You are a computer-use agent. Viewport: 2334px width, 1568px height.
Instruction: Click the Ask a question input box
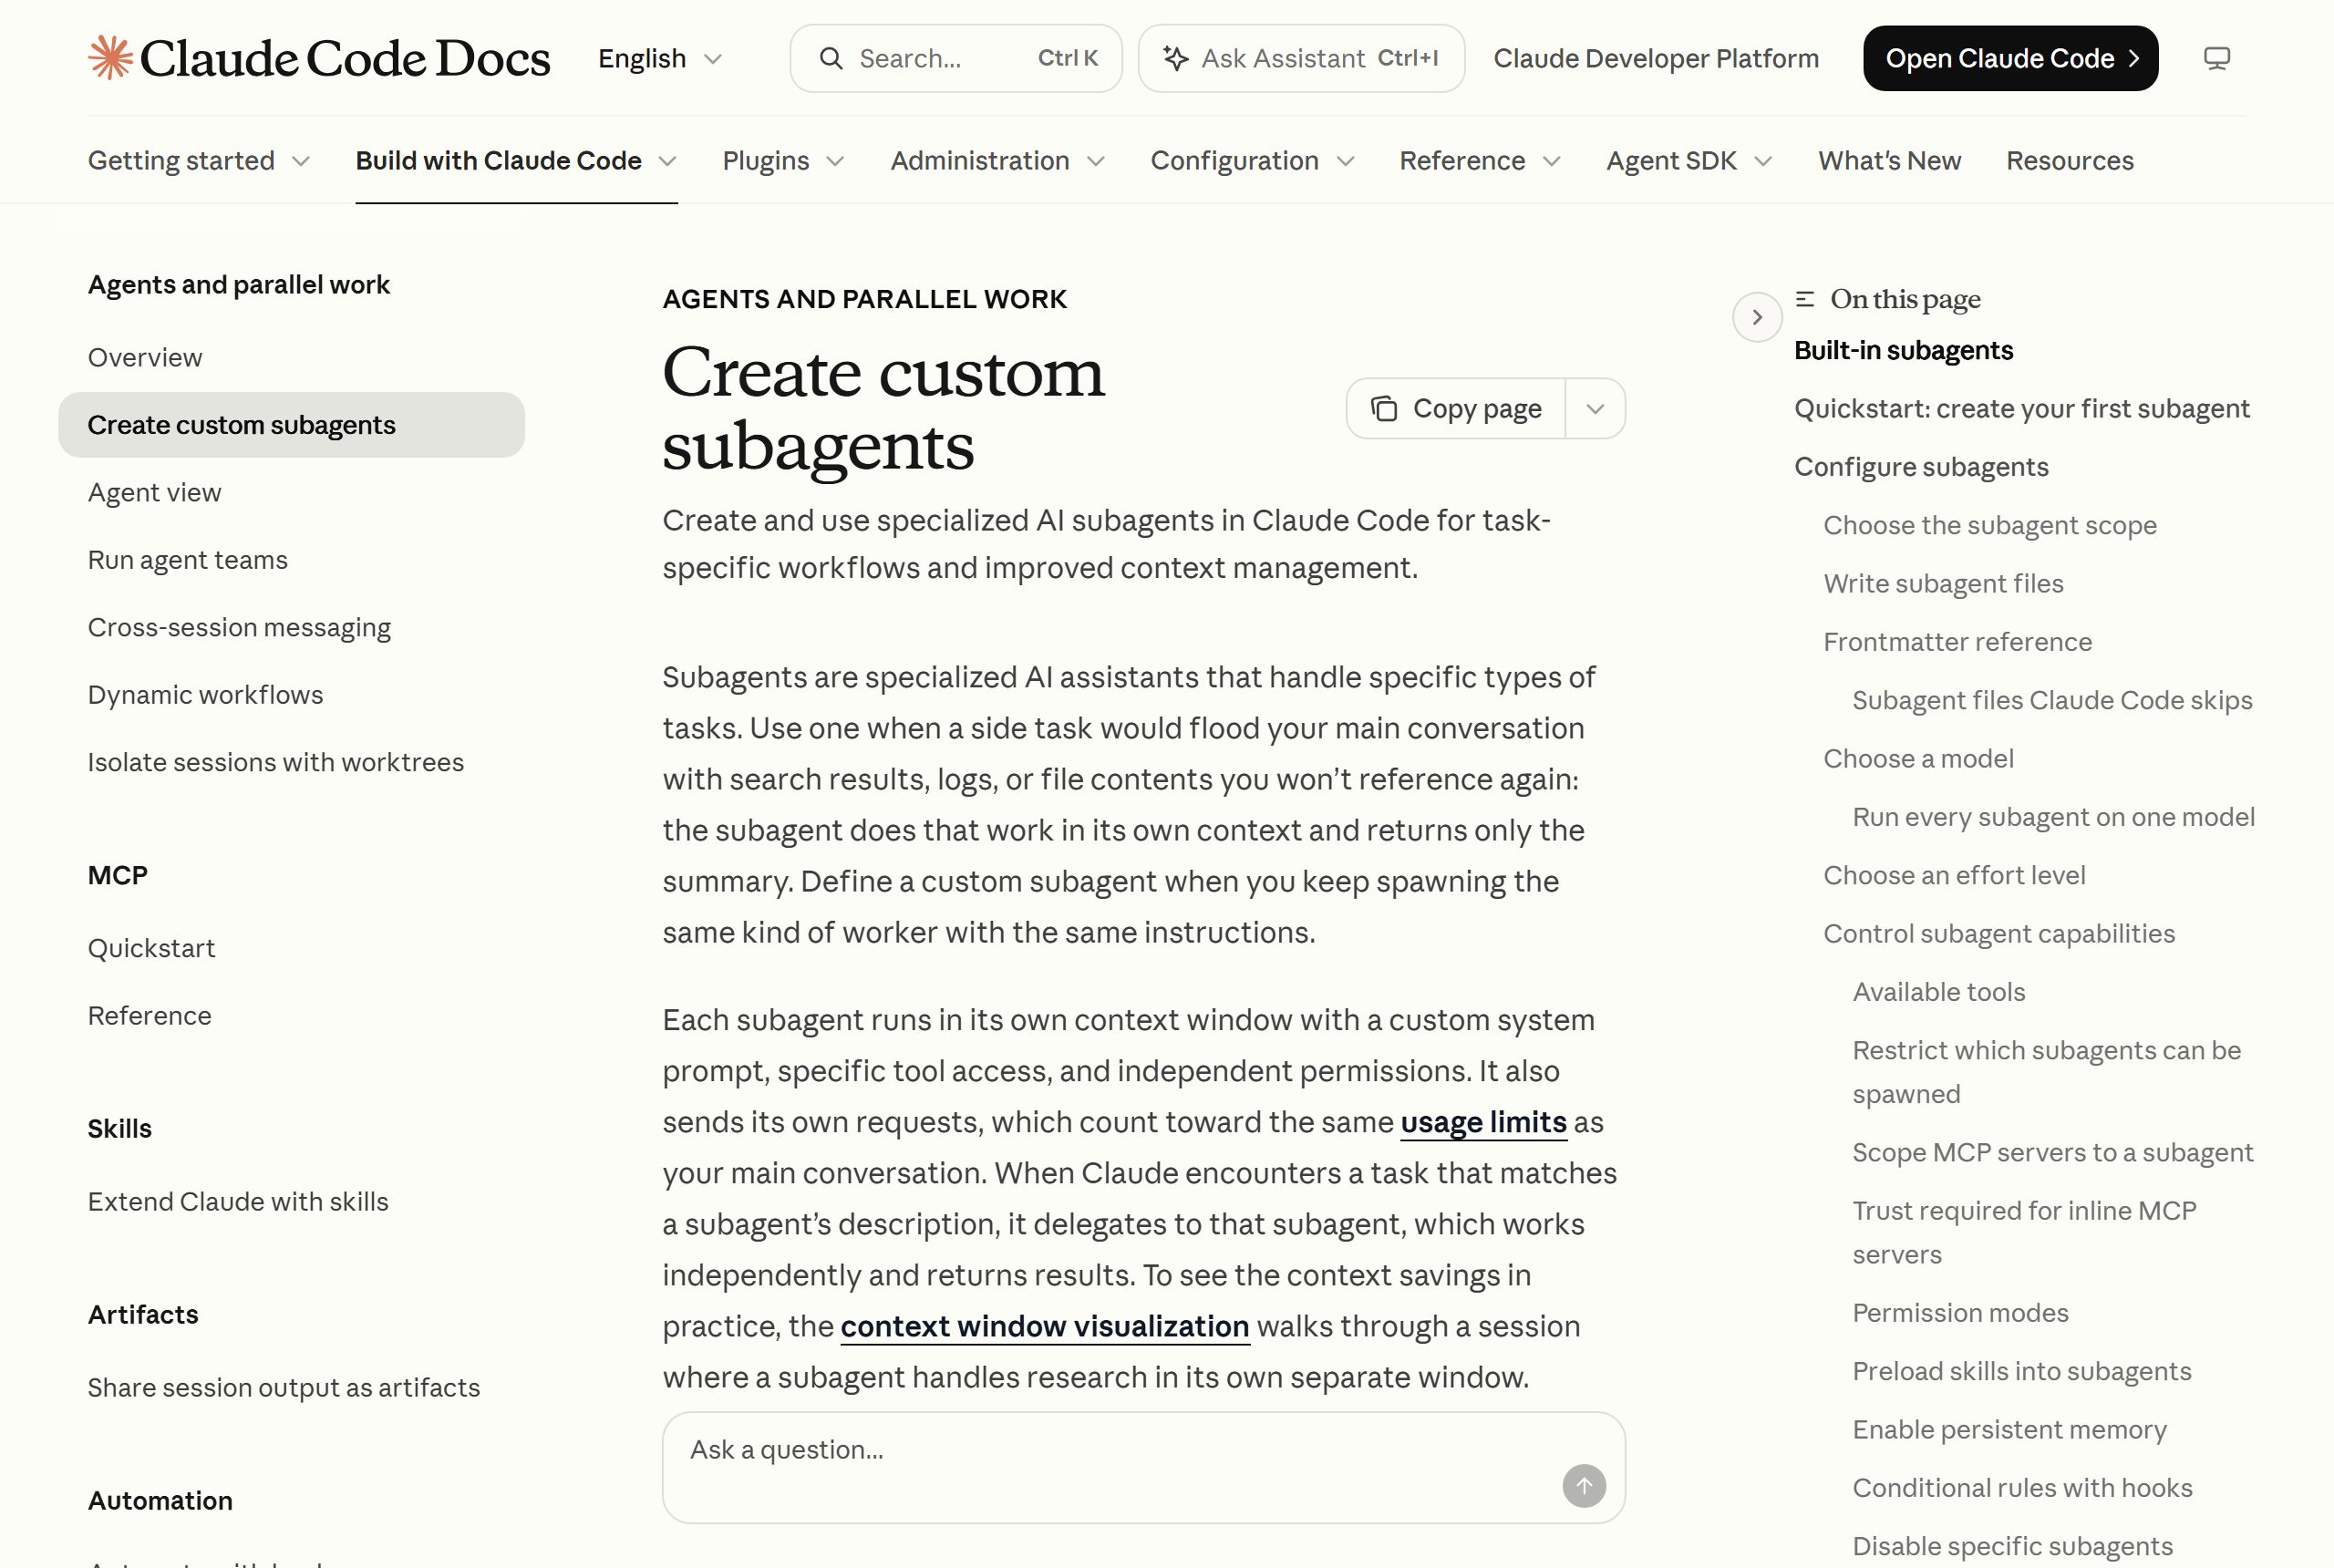pyautogui.click(x=1143, y=1467)
